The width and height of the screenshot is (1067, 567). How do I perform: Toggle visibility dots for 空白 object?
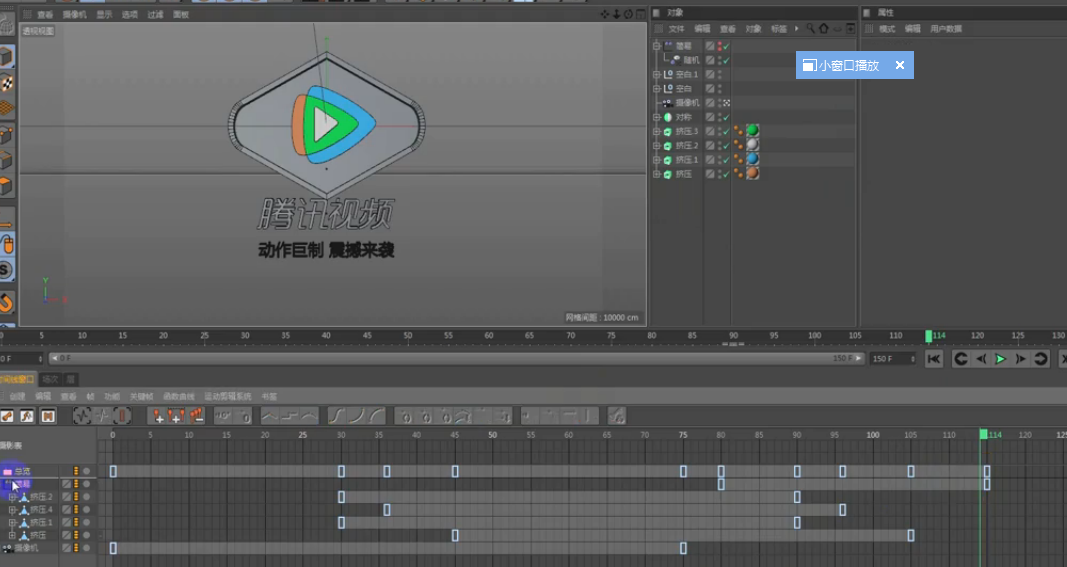tap(719, 88)
